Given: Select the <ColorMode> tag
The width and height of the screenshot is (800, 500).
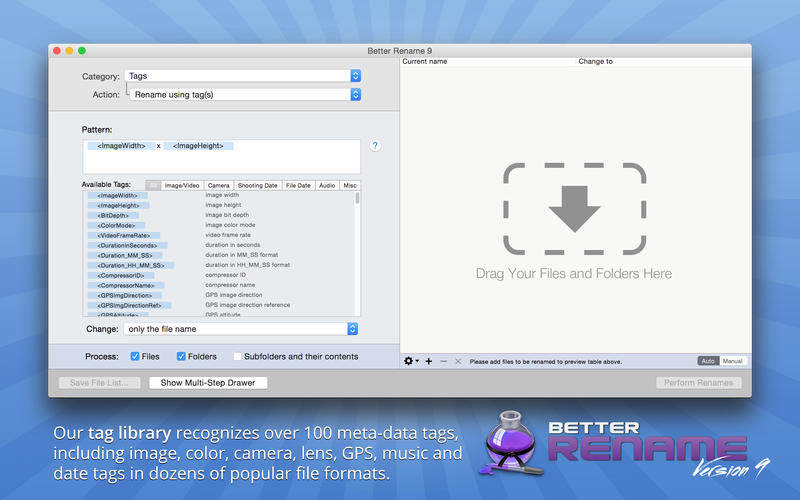Looking at the screenshot, I should click(116, 226).
